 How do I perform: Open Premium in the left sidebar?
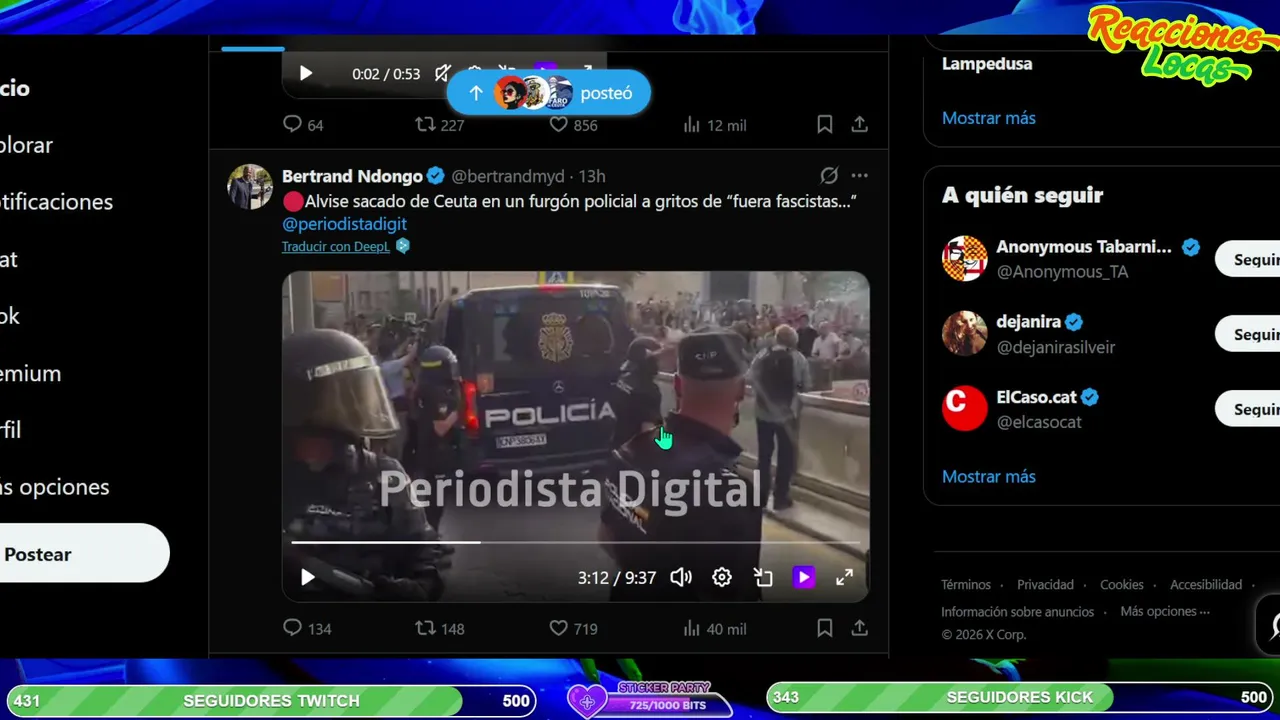[30, 374]
